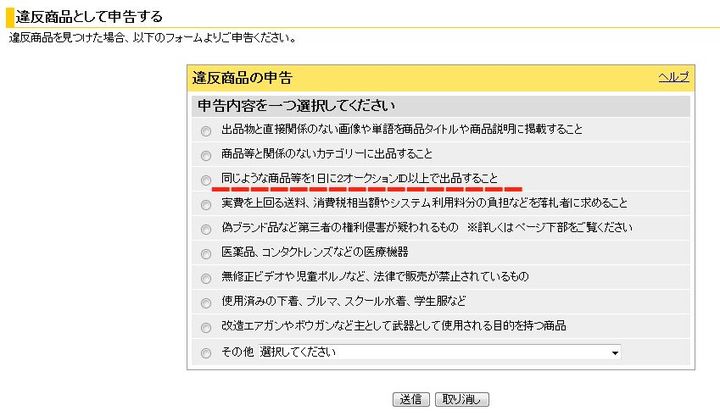The height and width of the screenshot is (416, 720).
Task: Click the note ※詳しくはページ下部をご覧ください
Action: 550,227
